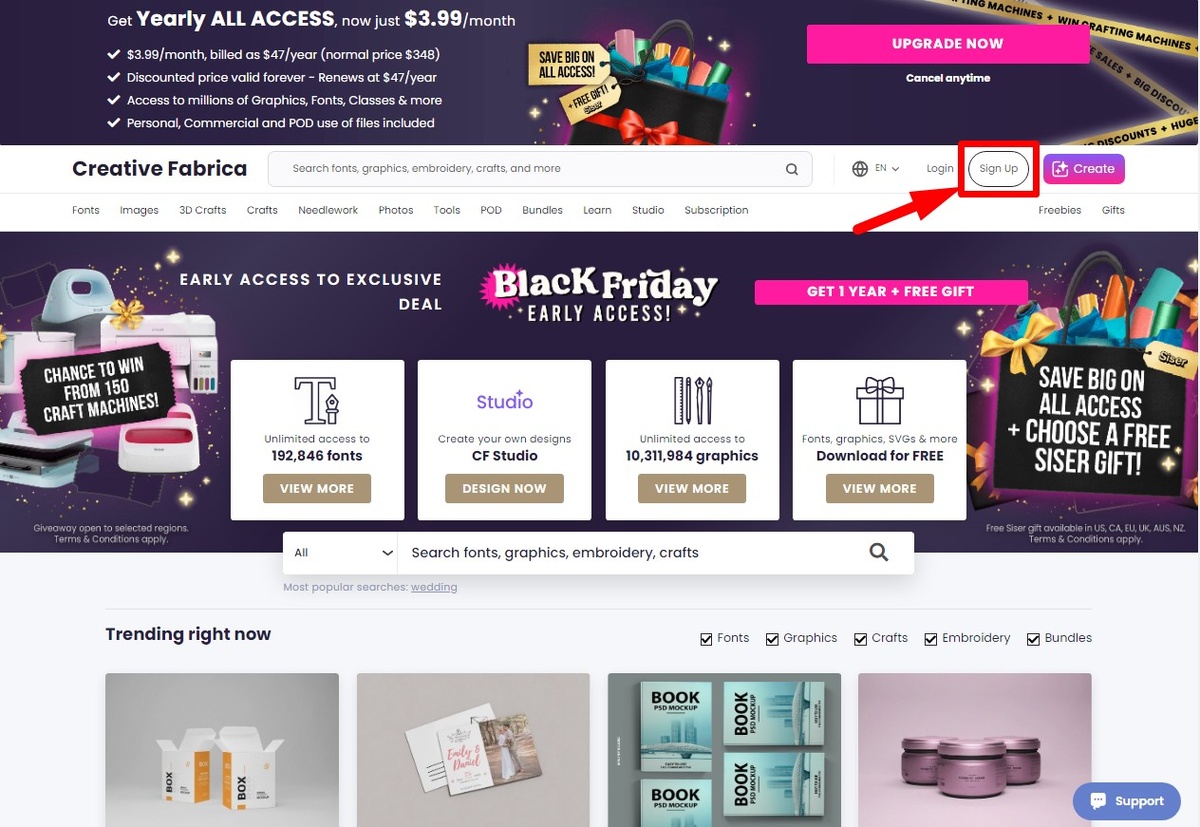Click the Studio logo in CF Studio card
Screen dimensions: 1200x827
pos(504,402)
